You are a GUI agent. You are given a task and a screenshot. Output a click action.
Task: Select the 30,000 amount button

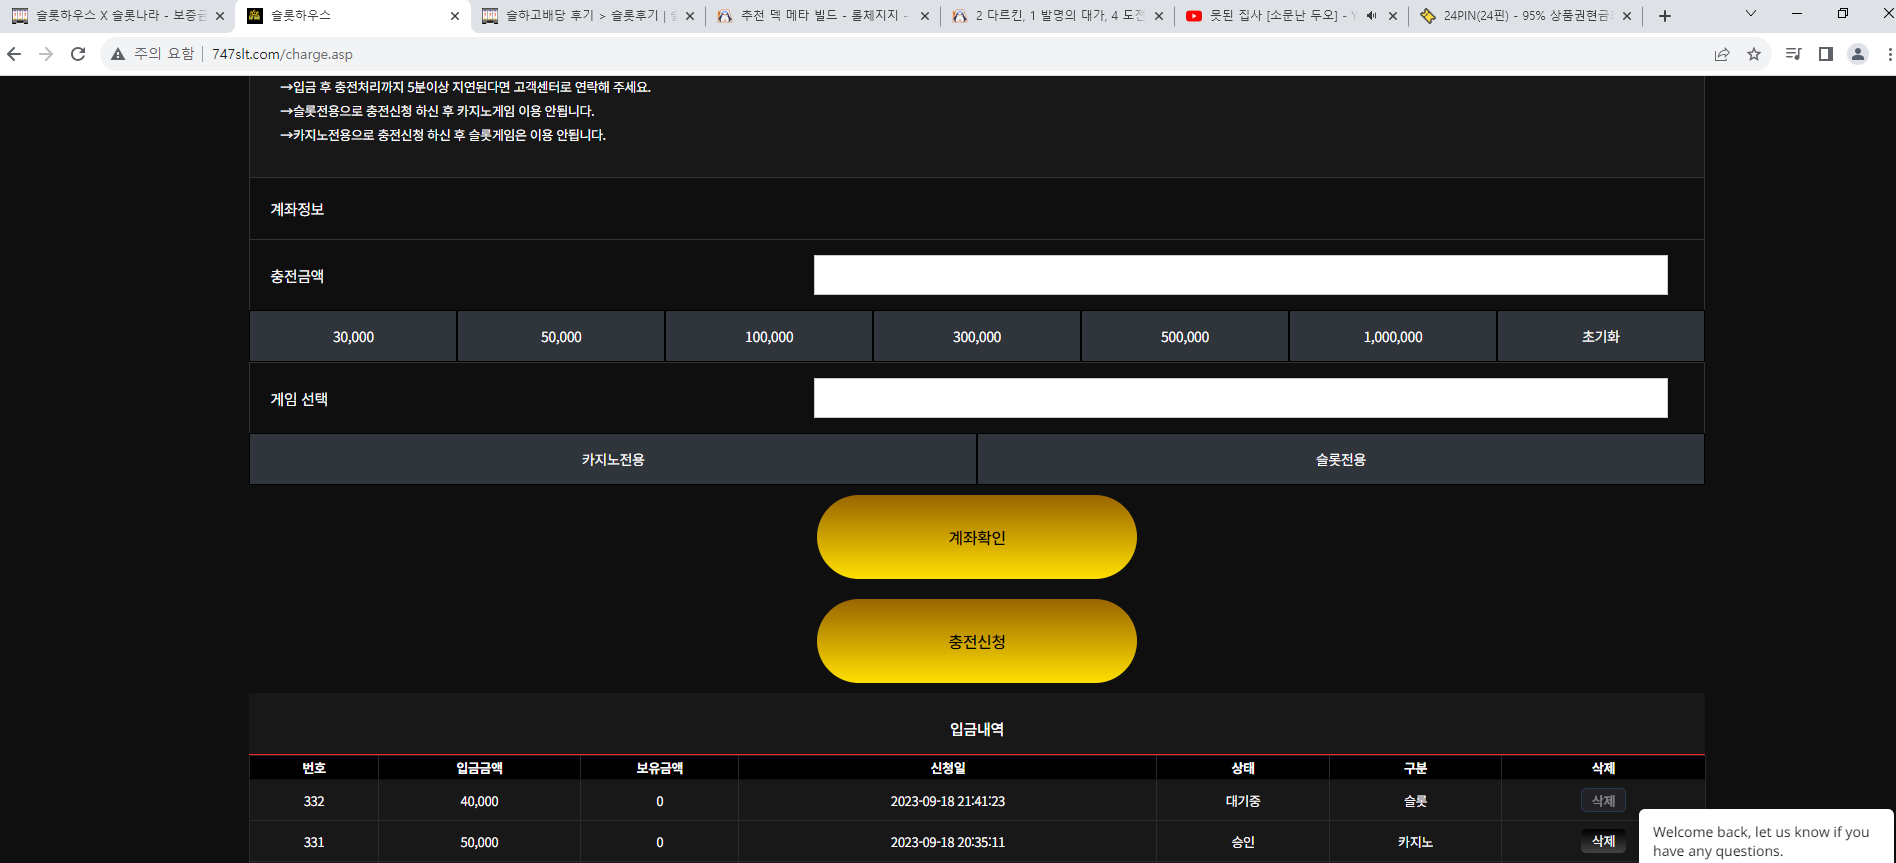[x=353, y=337]
